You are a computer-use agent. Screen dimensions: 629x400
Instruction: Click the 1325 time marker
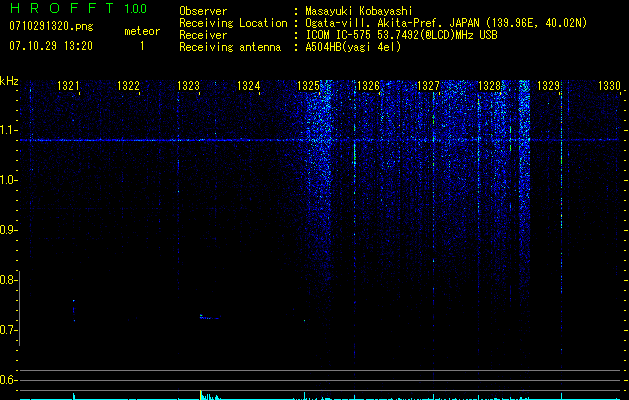click(308, 85)
